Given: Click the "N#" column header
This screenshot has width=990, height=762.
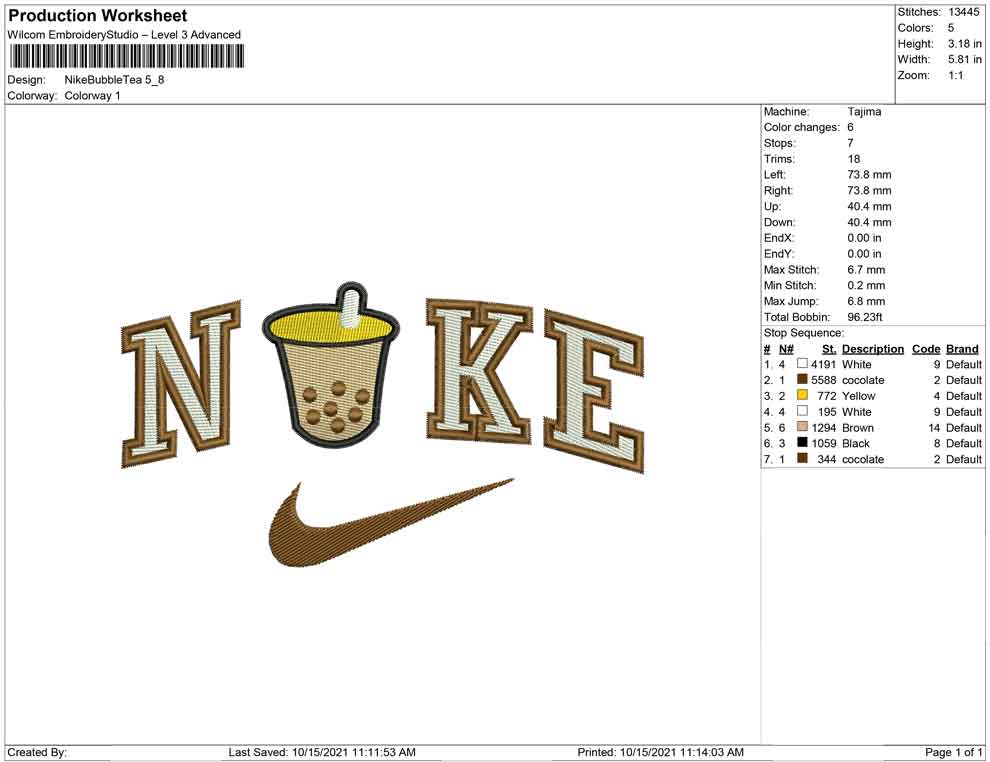Looking at the screenshot, I should click(x=786, y=349).
